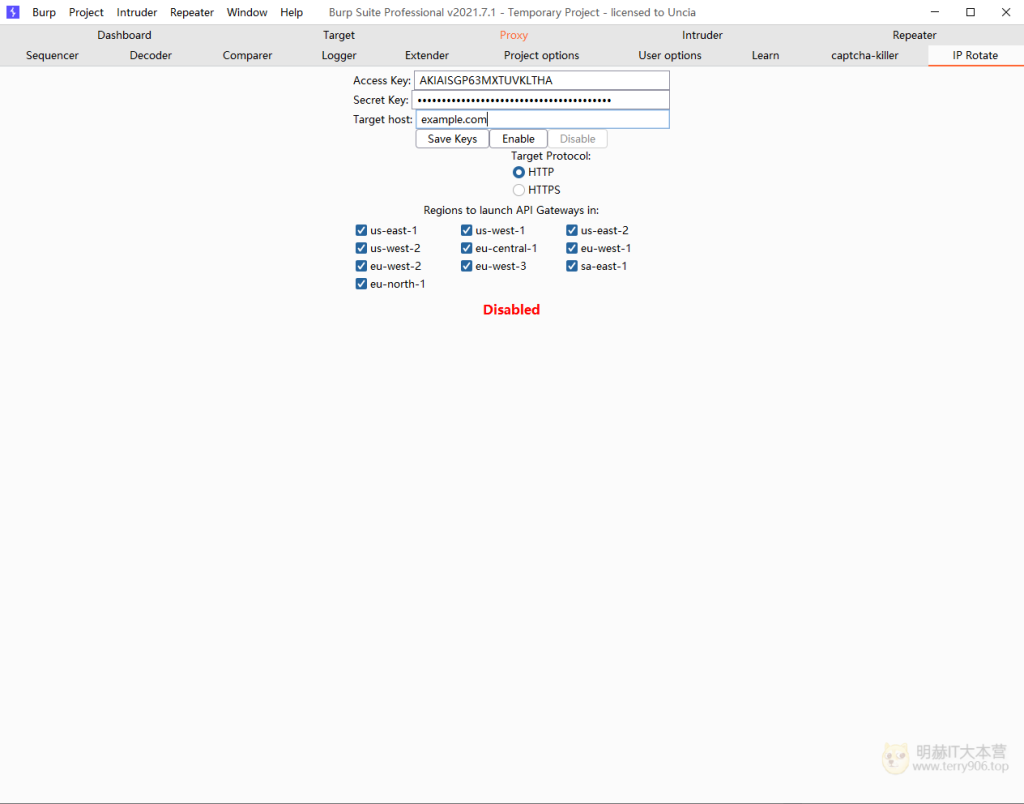
Task: Toggle the eu-central-1 region checkbox
Action: tap(466, 248)
